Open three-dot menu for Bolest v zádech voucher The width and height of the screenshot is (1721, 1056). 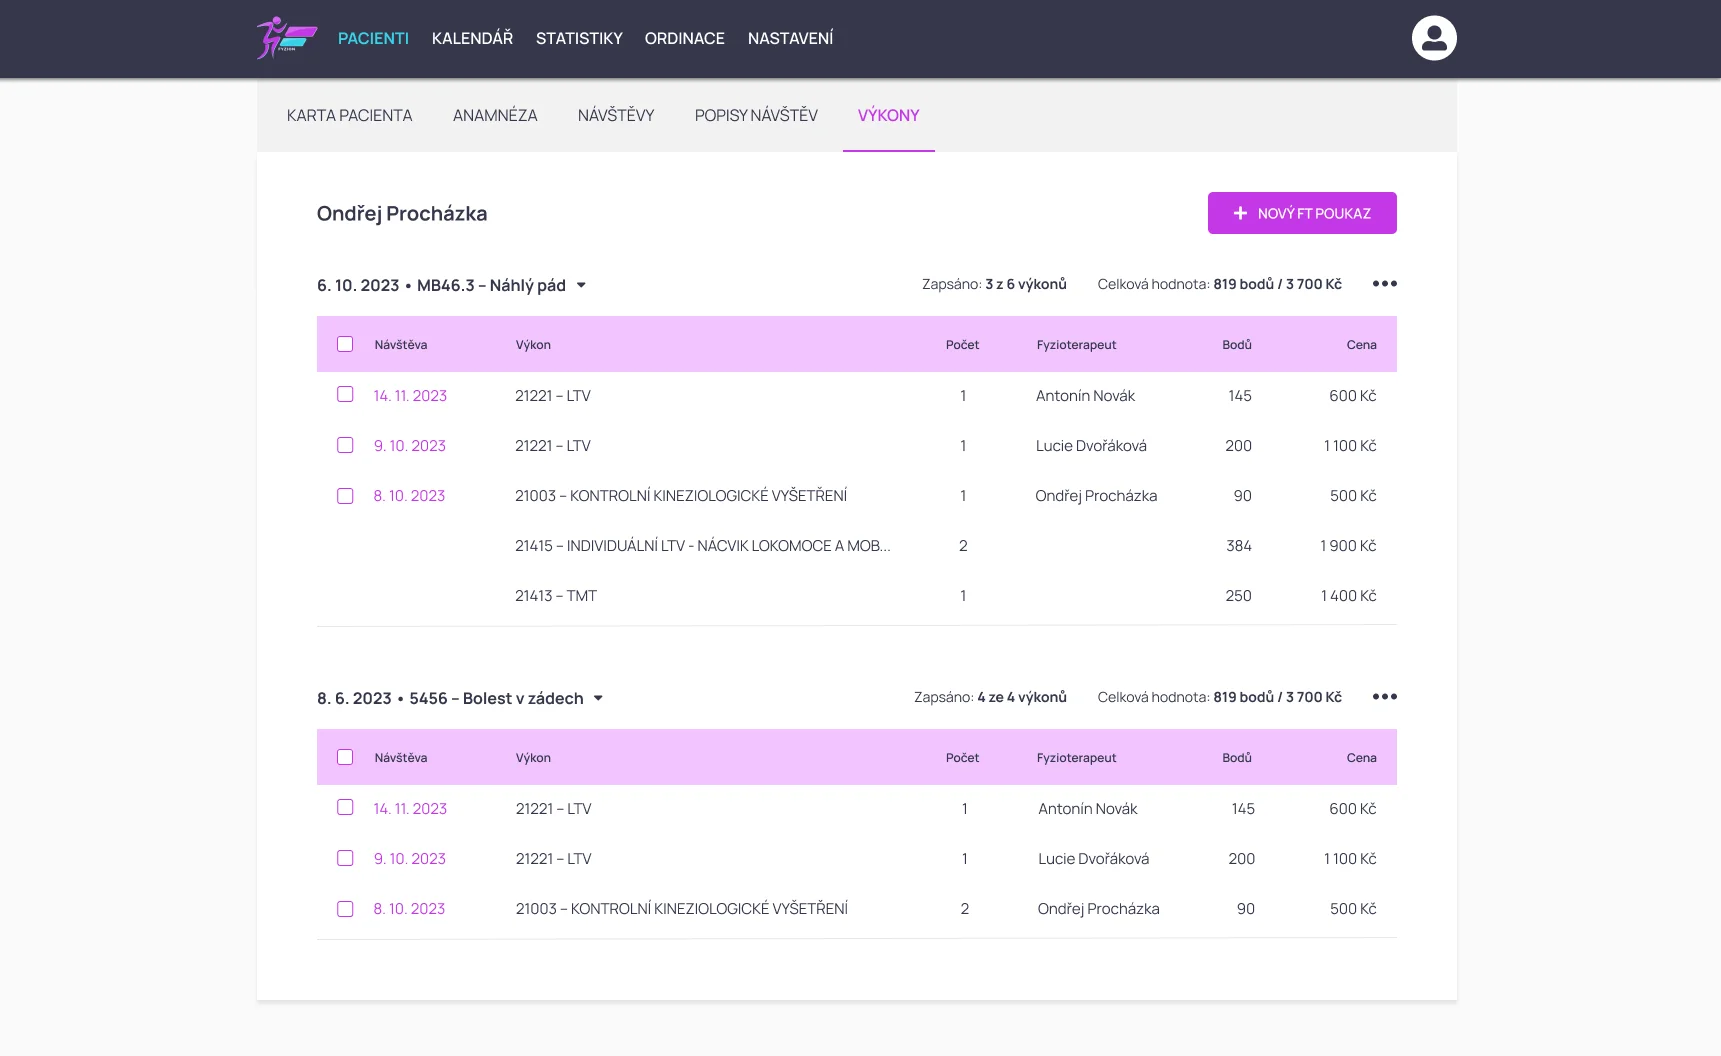click(x=1384, y=697)
